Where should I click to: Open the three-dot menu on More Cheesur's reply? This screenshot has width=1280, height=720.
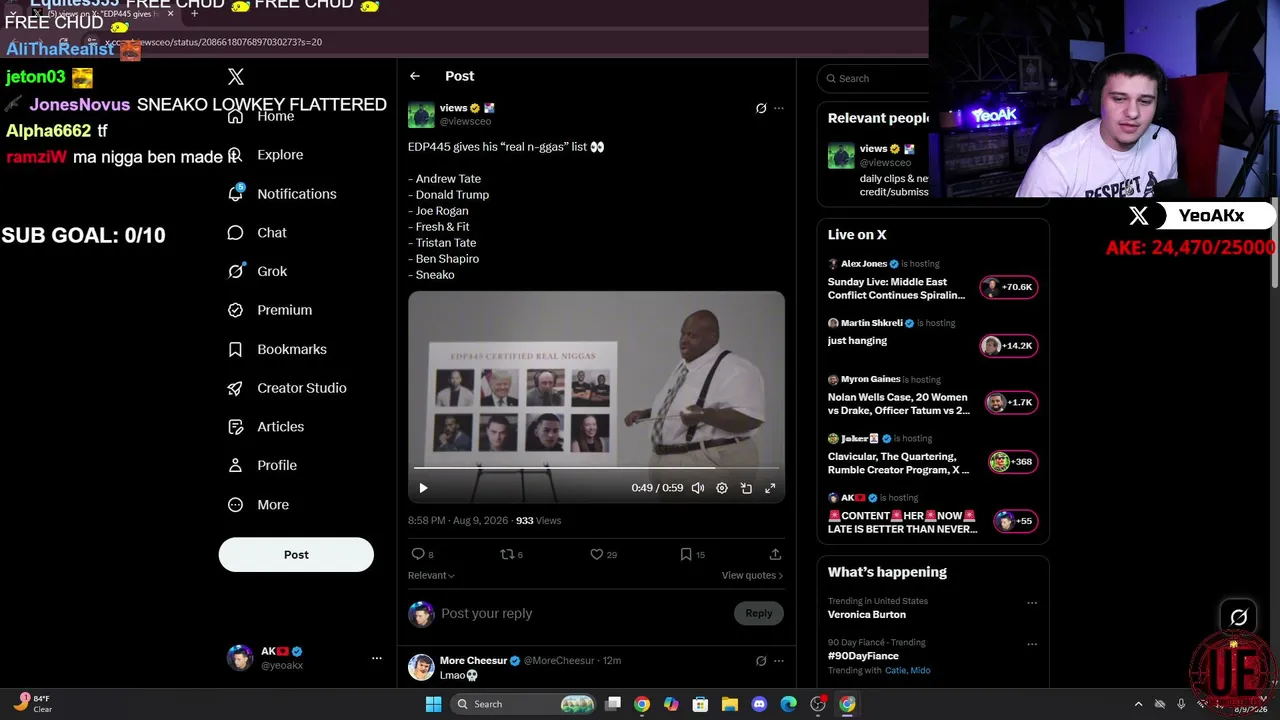click(779, 661)
